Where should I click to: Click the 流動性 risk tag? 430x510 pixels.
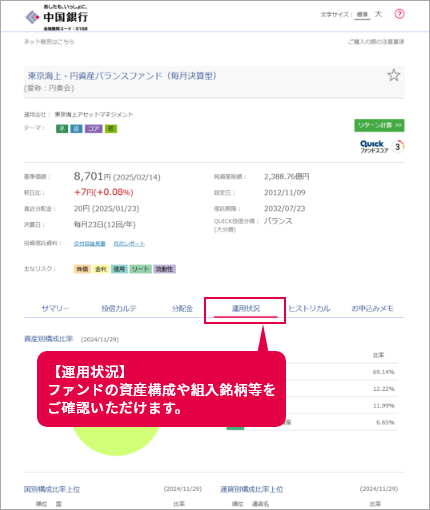coord(165,269)
